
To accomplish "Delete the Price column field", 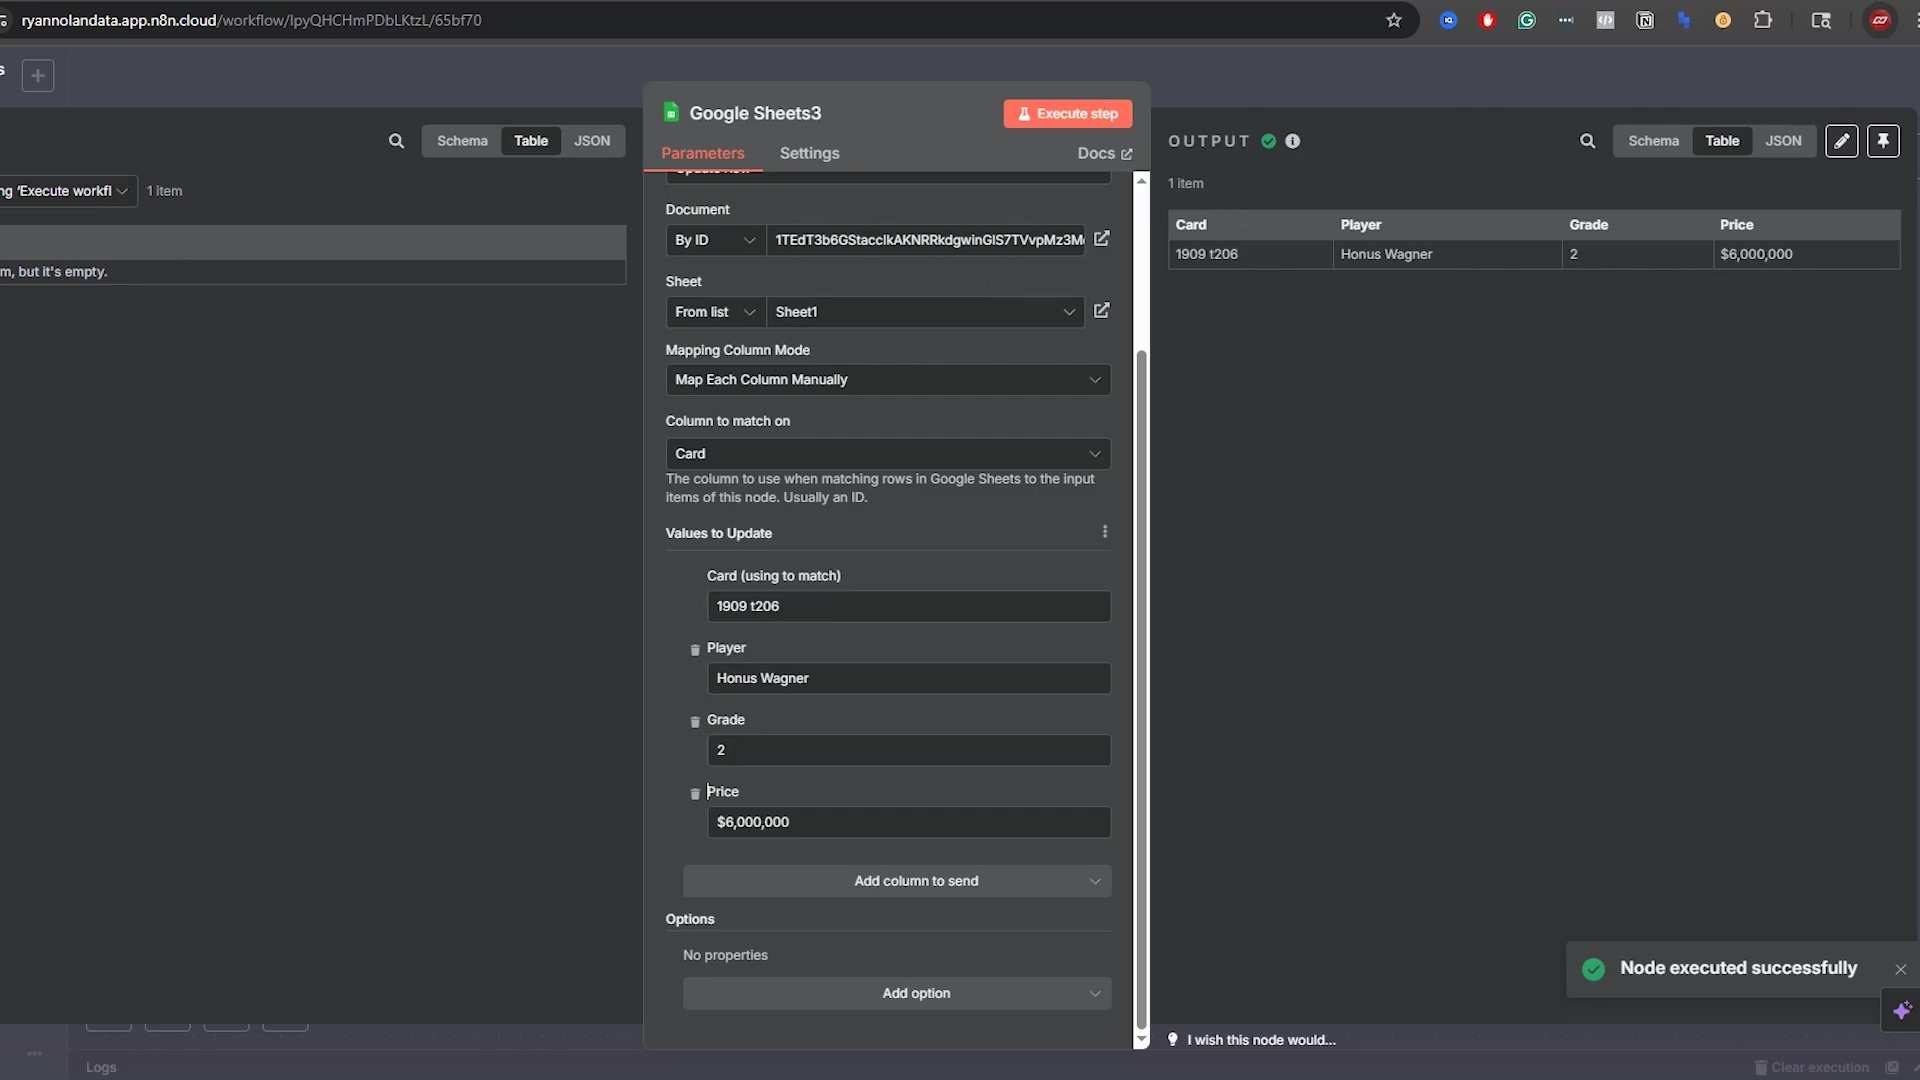I will coord(695,794).
